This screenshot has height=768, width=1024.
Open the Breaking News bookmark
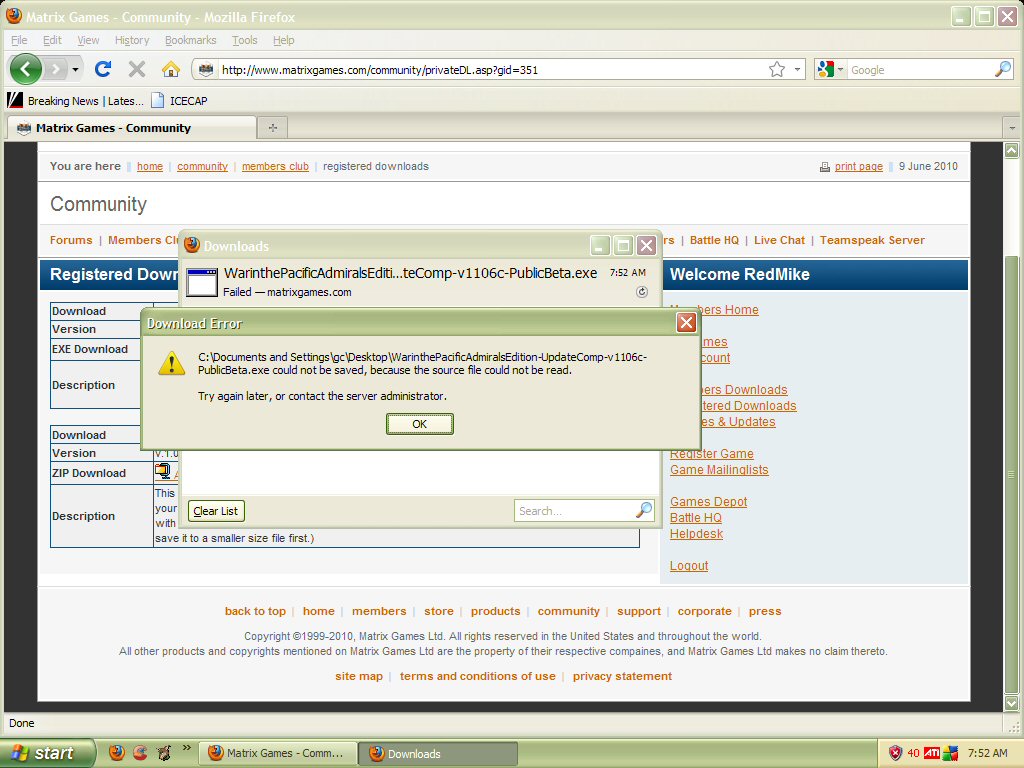click(x=76, y=101)
